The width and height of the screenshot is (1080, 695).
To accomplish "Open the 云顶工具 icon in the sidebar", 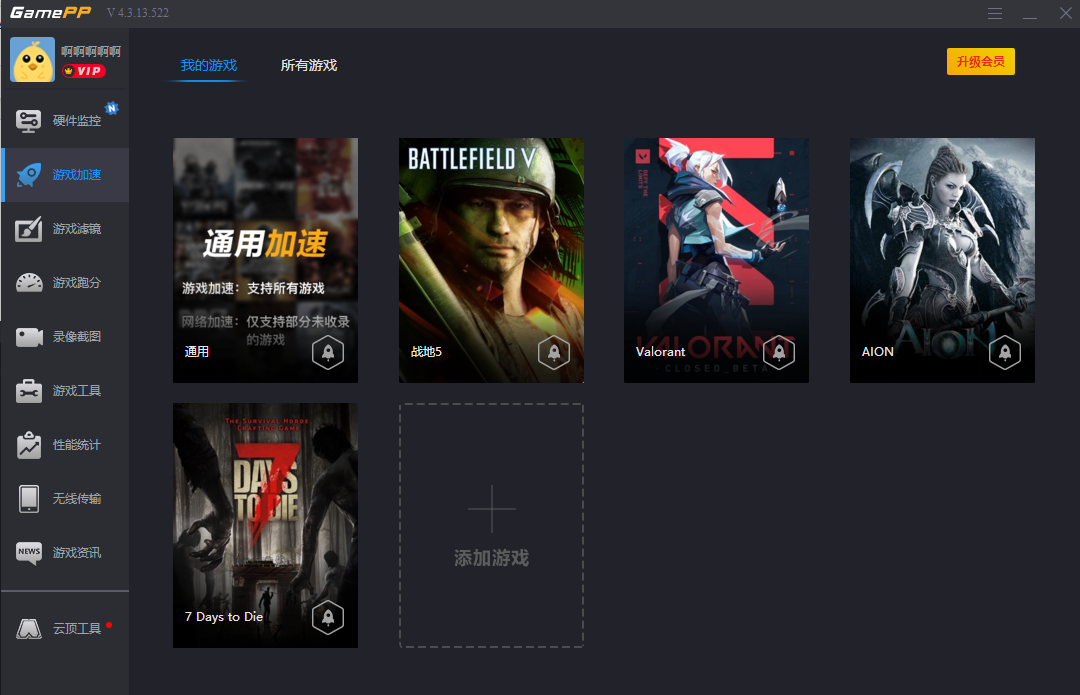I will pos(29,628).
